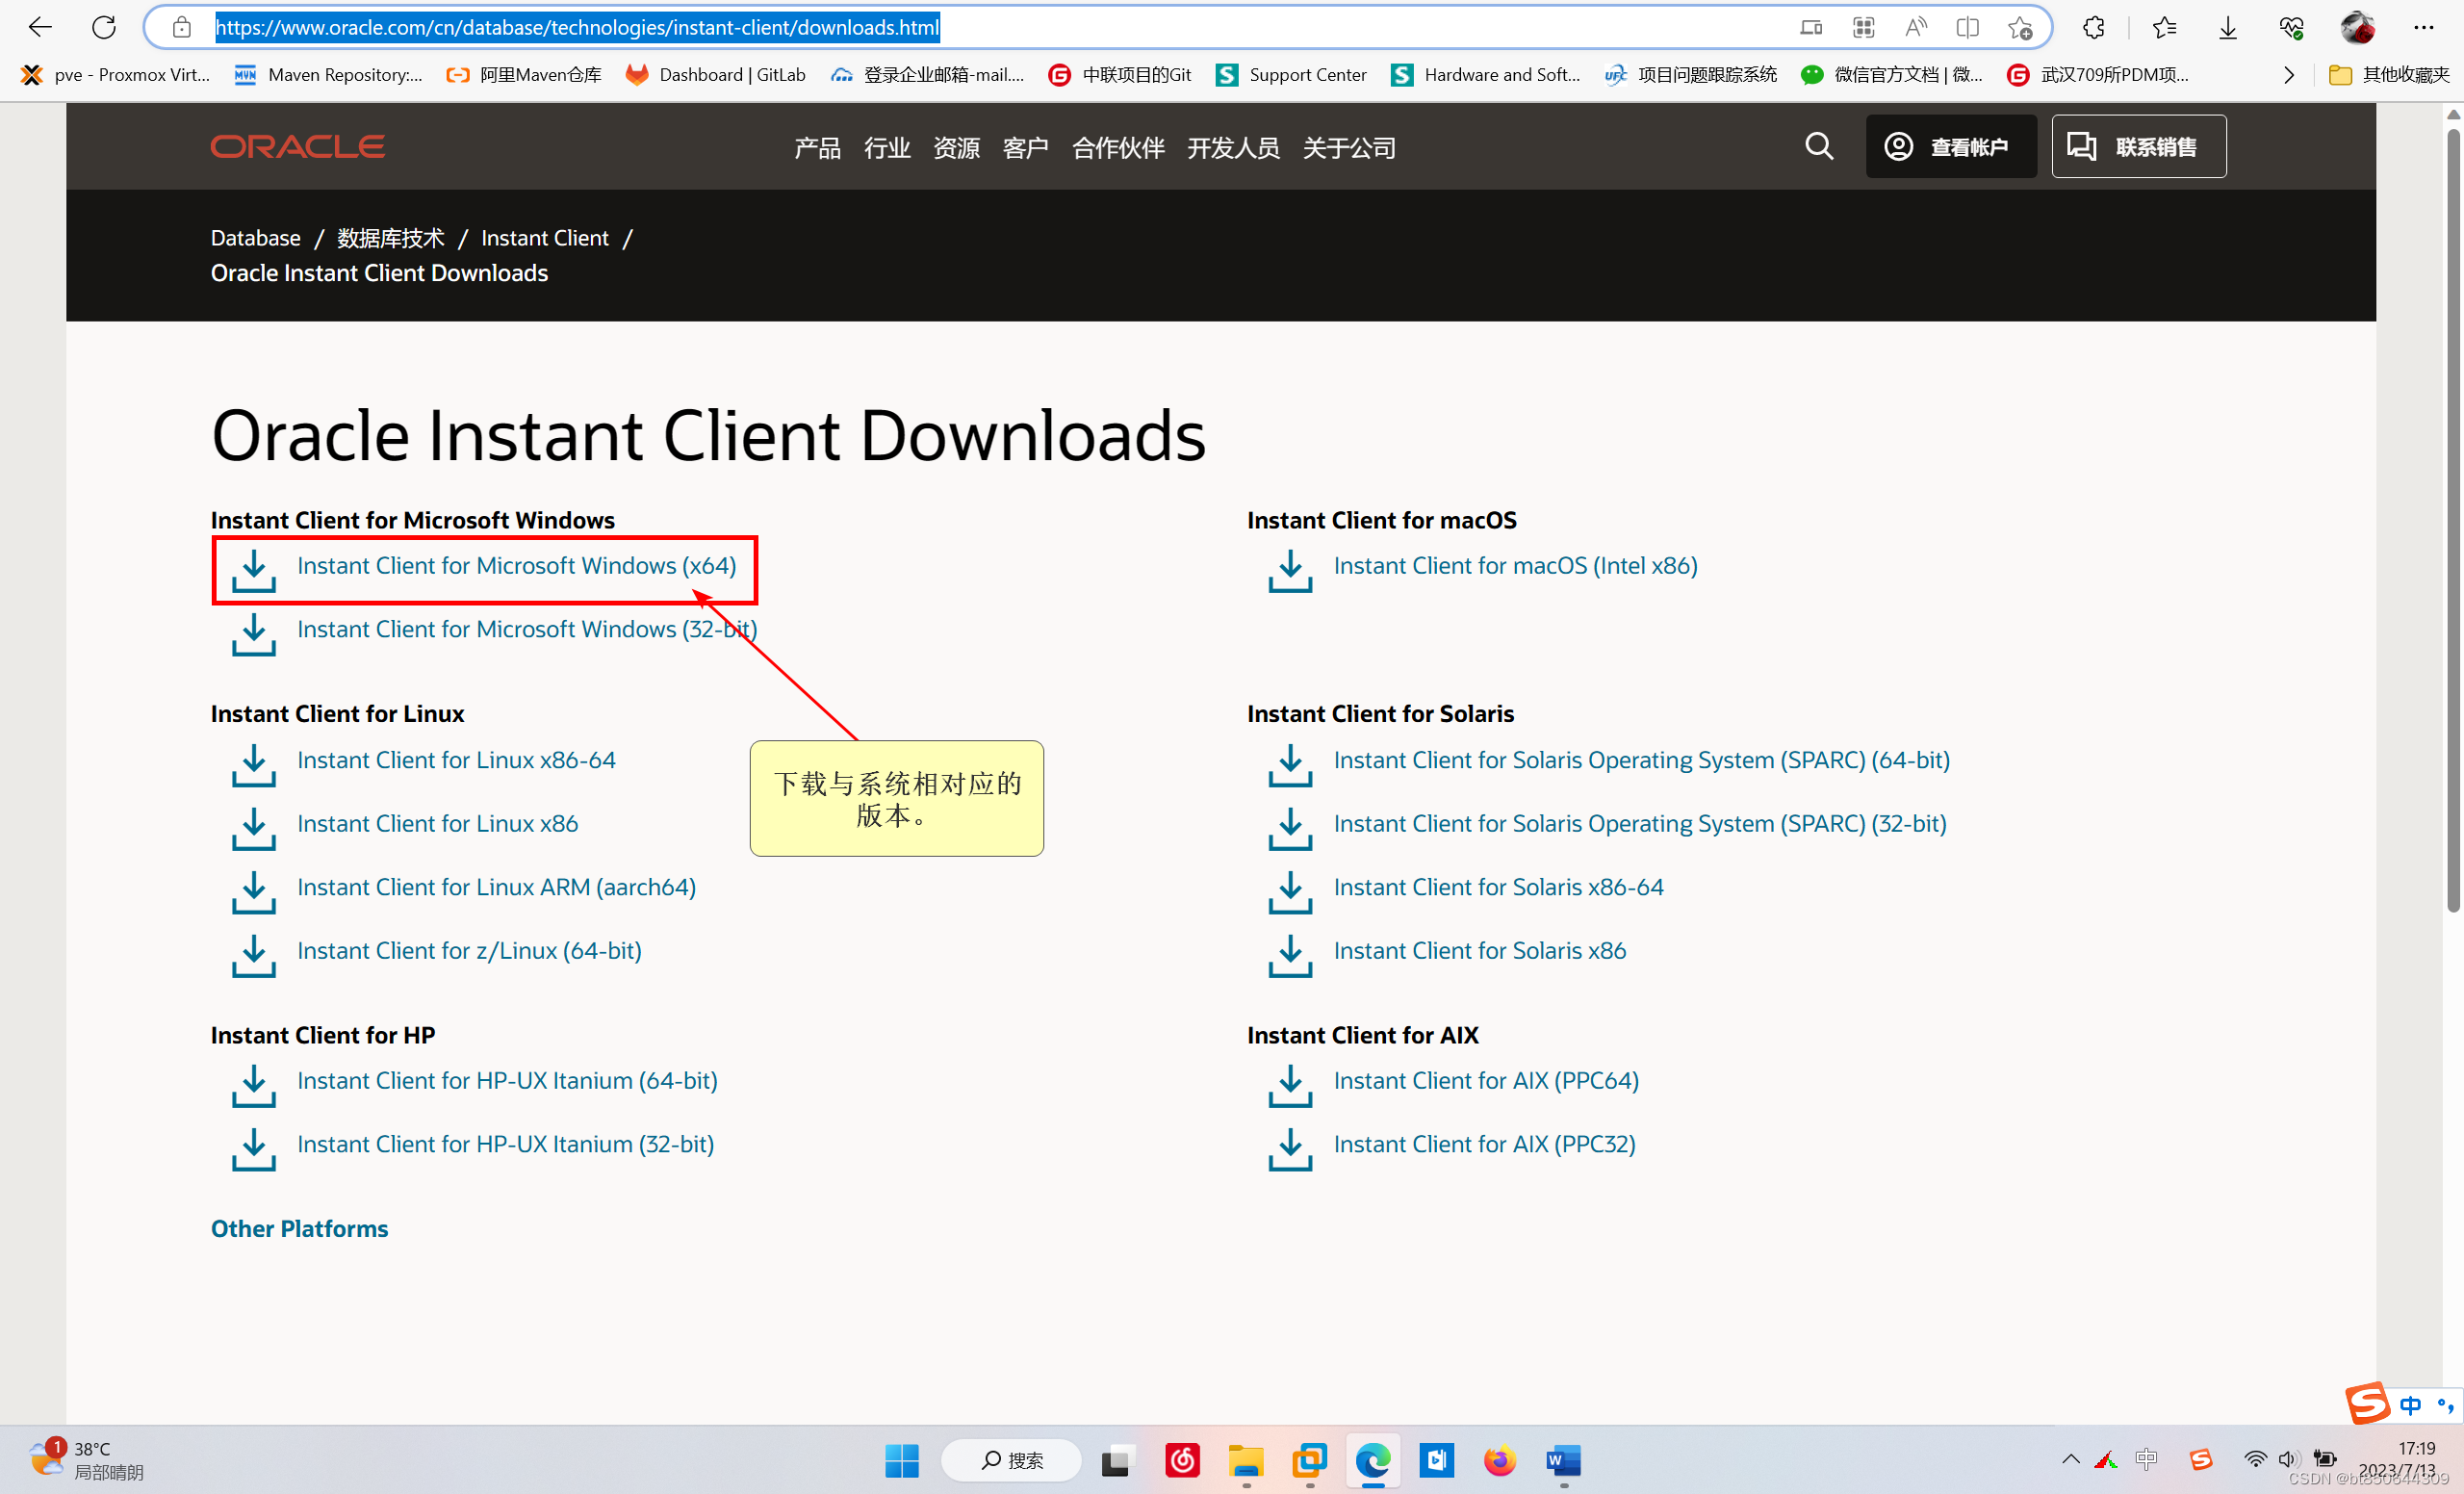Click add to favorites star icon
Viewport: 2464px width, 1494px height.
pyautogui.click(x=2019, y=27)
